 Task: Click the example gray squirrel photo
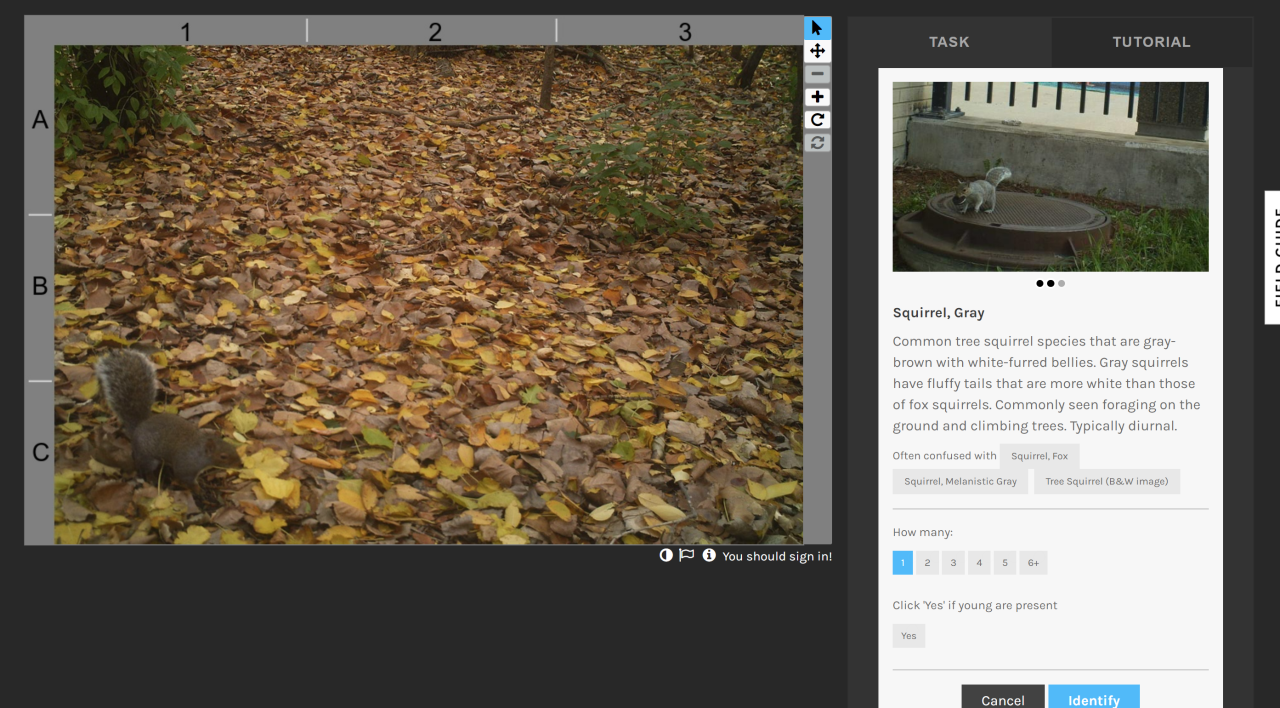coord(1050,177)
